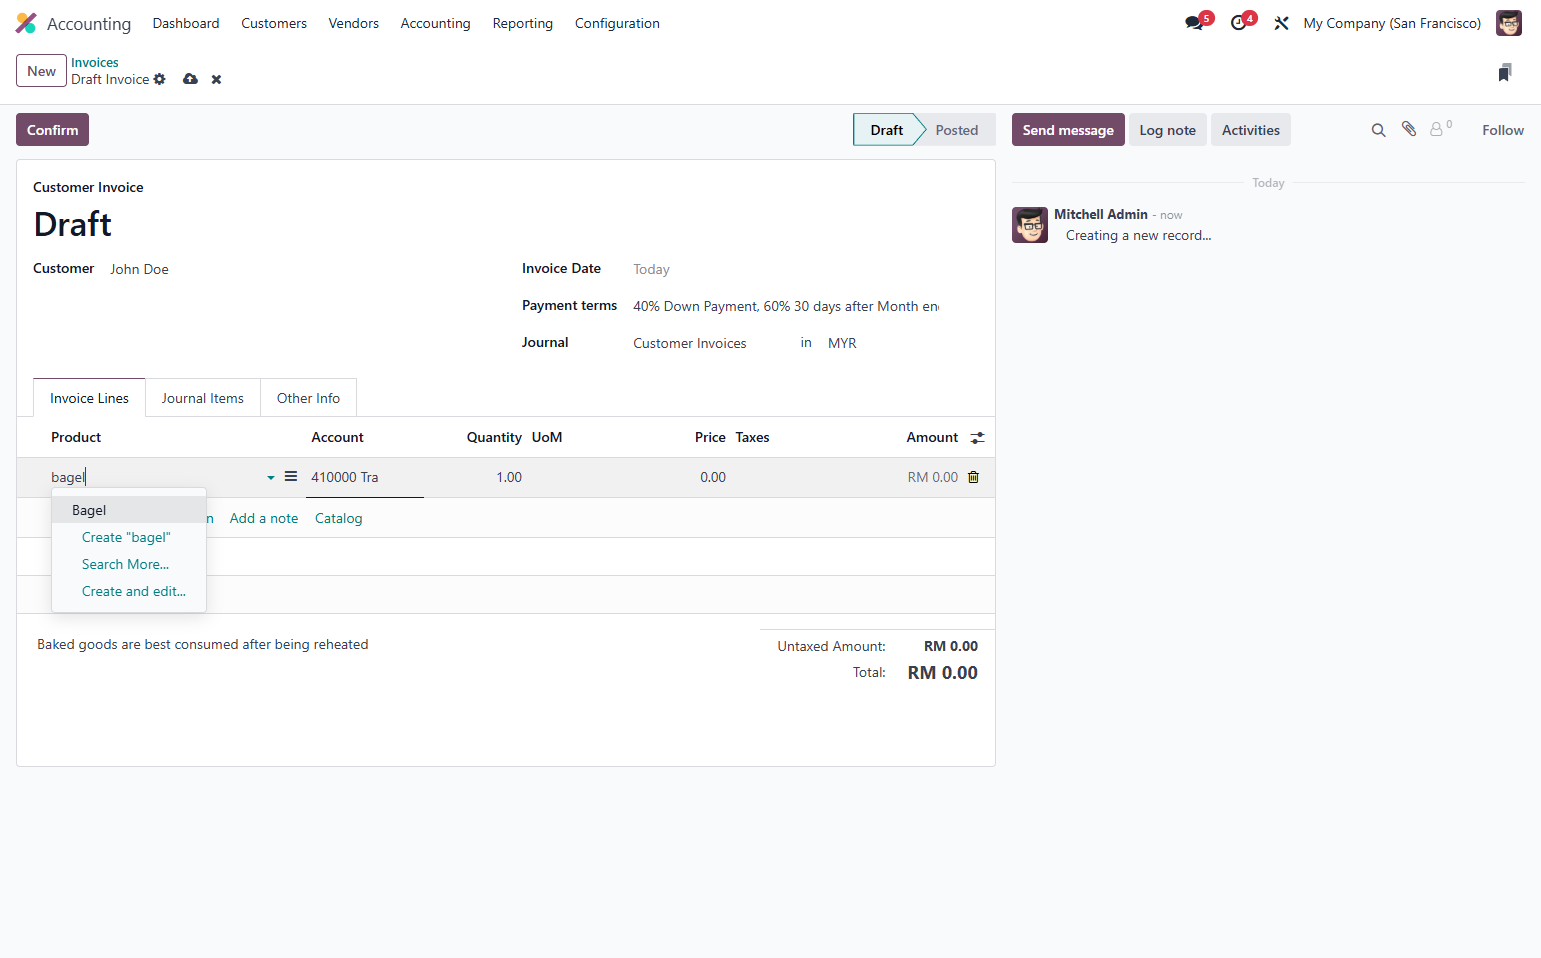The width and height of the screenshot is (1541, 958).
Task: Switch to the Other Info tab
Action: pos(308,398)
